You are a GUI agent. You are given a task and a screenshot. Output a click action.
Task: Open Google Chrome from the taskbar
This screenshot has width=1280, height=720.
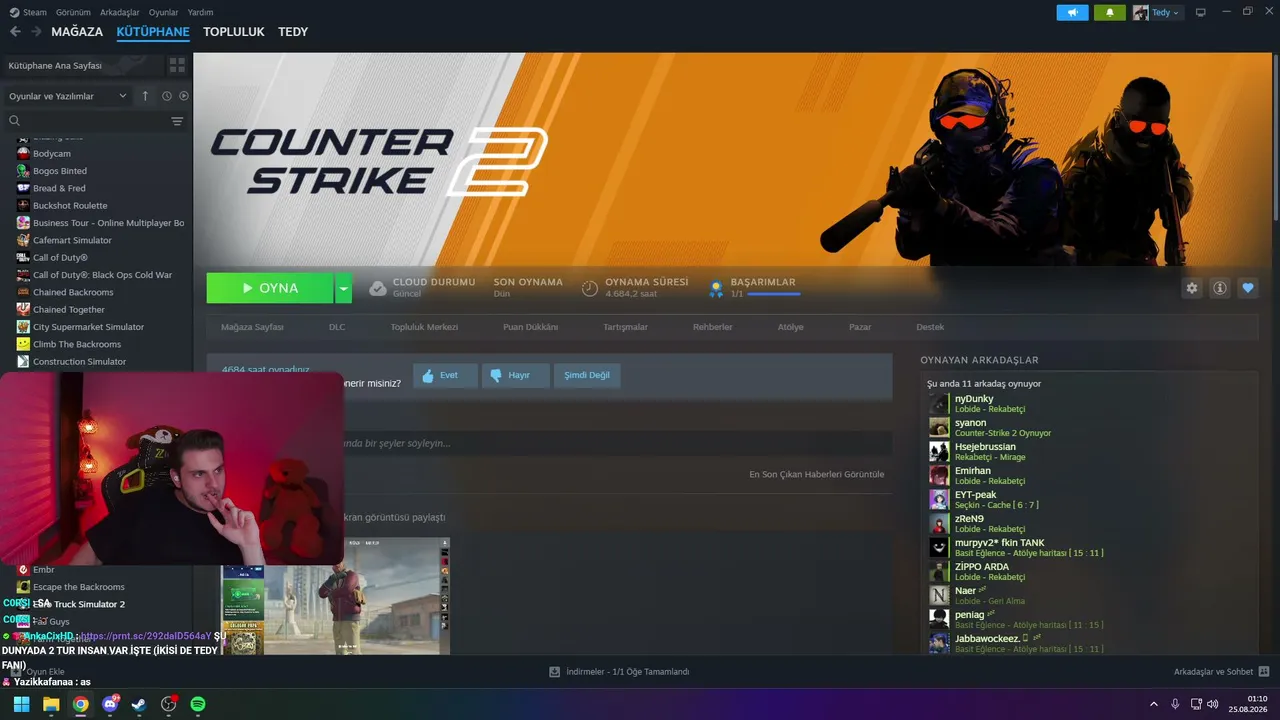(80, 704)
